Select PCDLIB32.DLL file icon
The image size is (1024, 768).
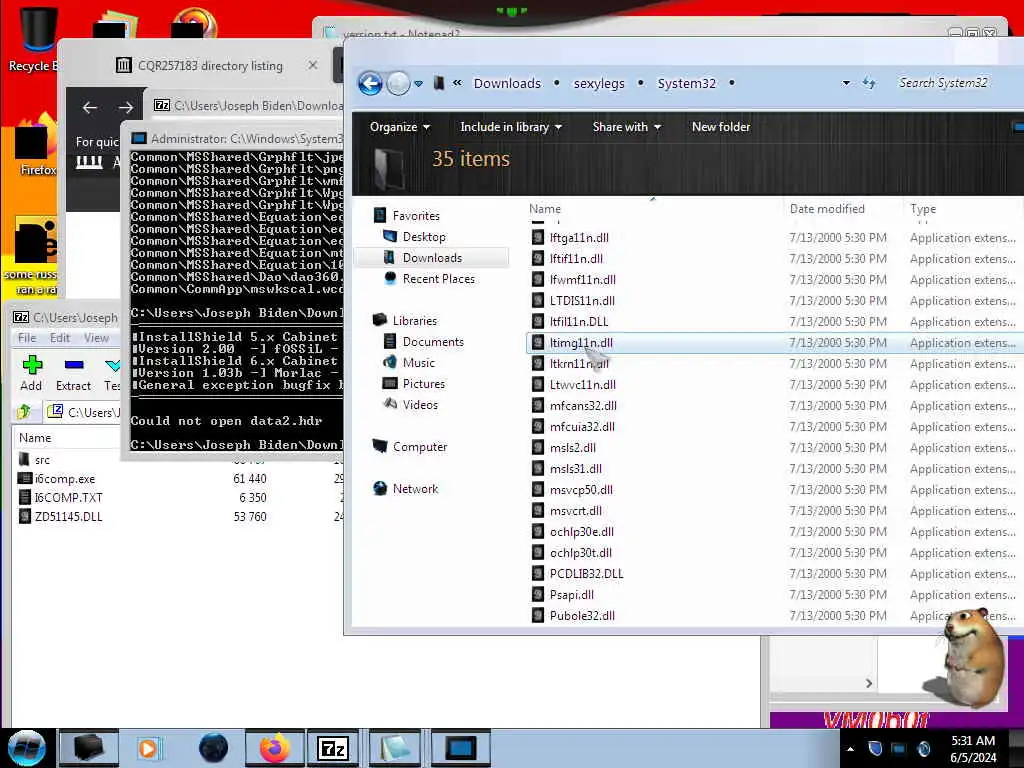(x=537, y=573)
